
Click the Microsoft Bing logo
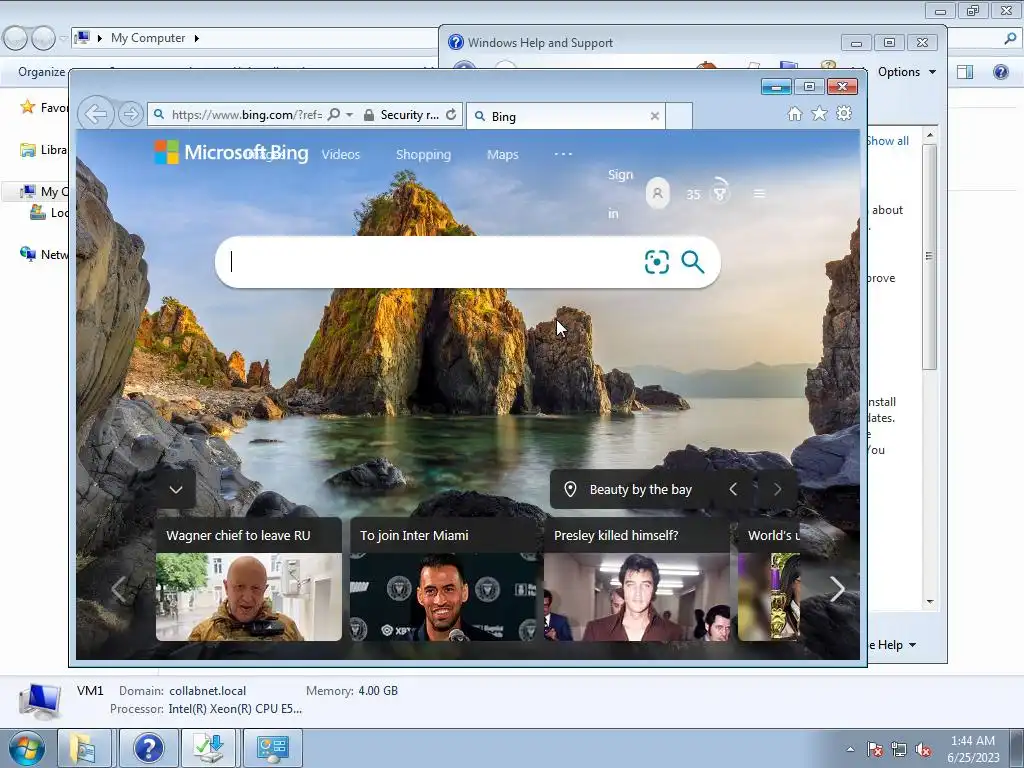[231, 152]
